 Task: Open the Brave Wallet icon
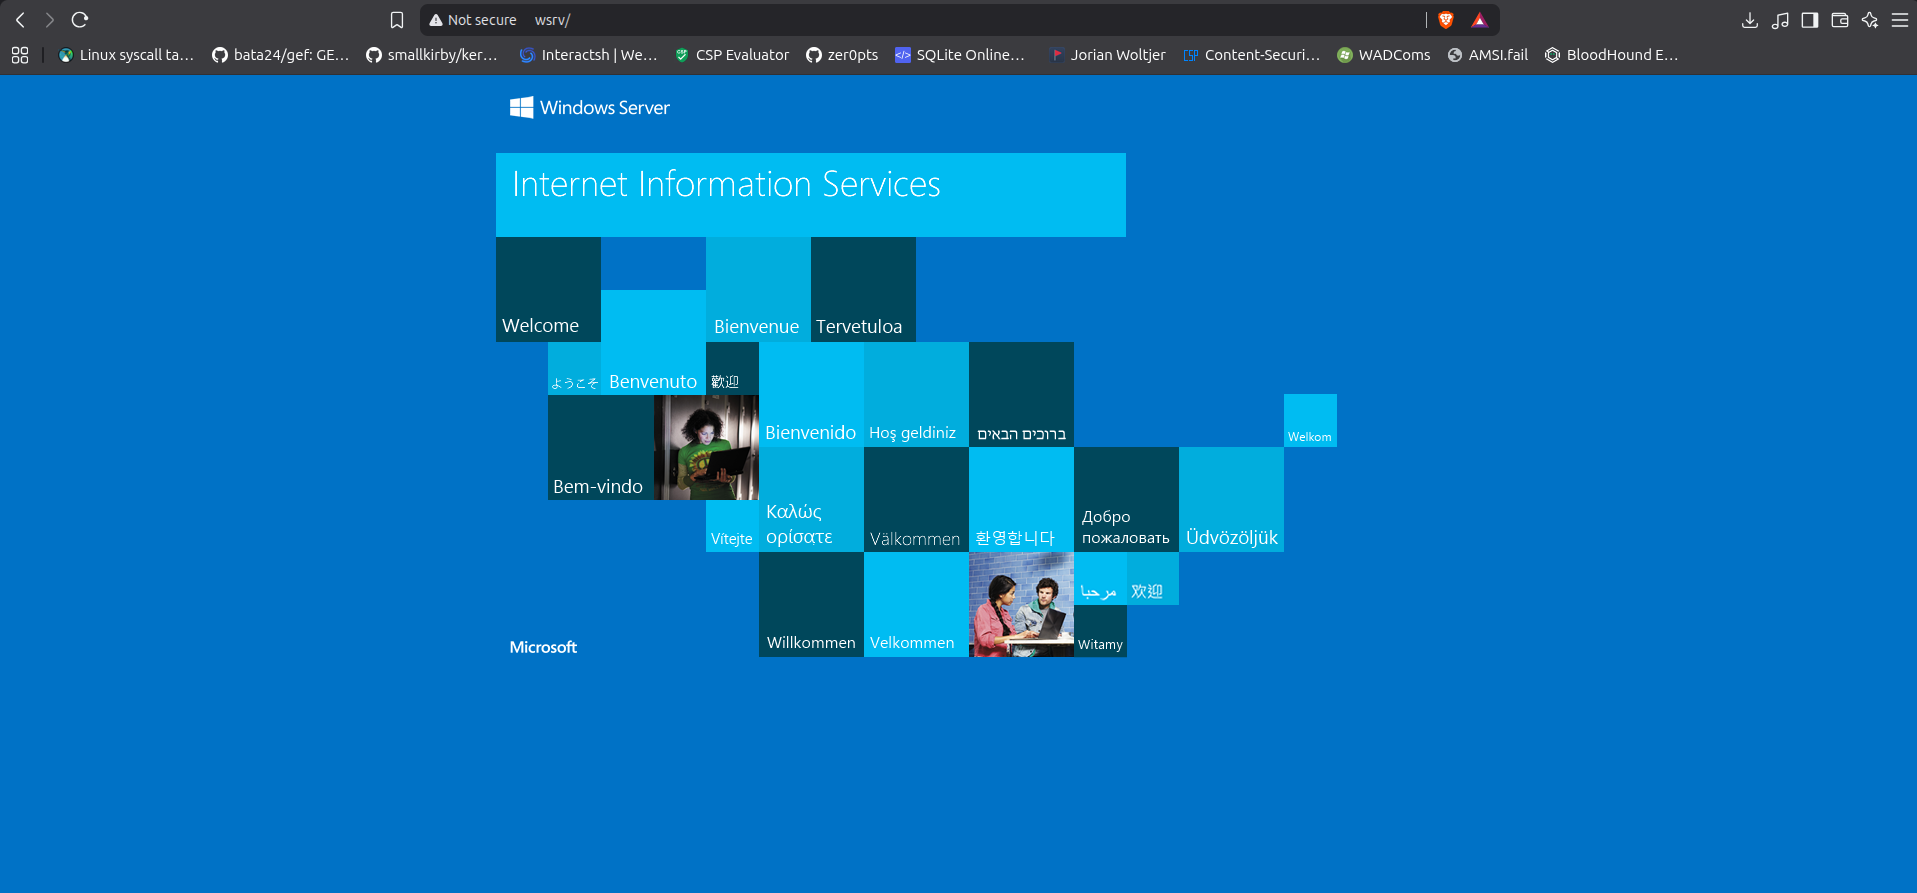(1840, 20)
